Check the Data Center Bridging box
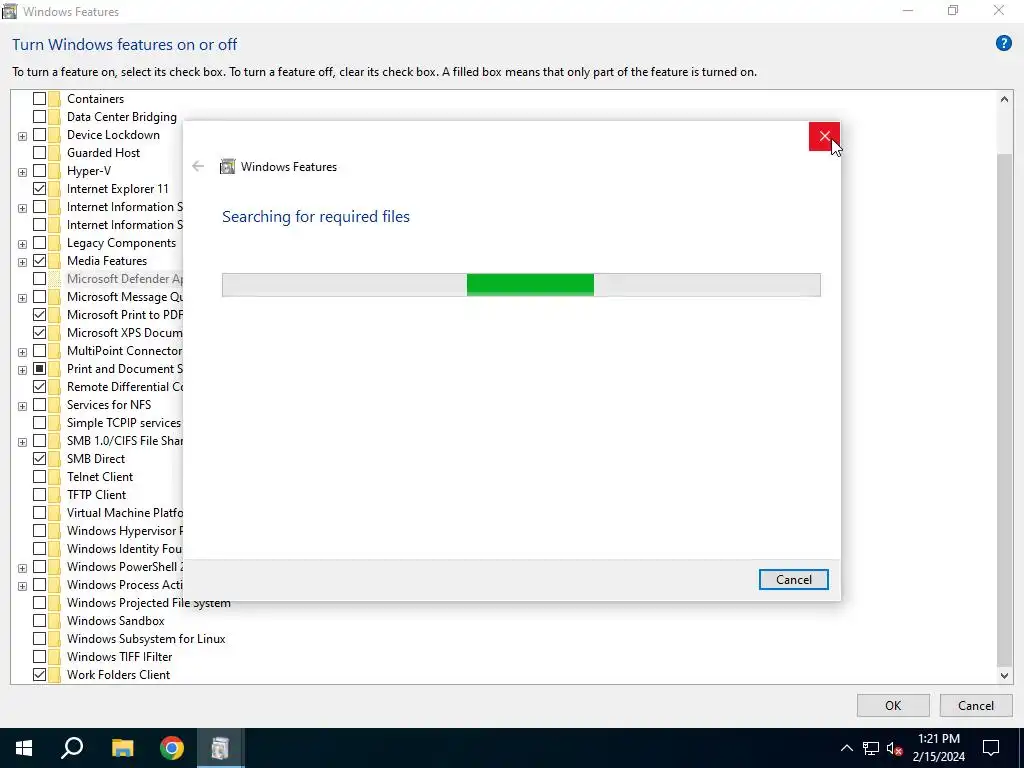Screen dimensions: 1024x768 39,117
